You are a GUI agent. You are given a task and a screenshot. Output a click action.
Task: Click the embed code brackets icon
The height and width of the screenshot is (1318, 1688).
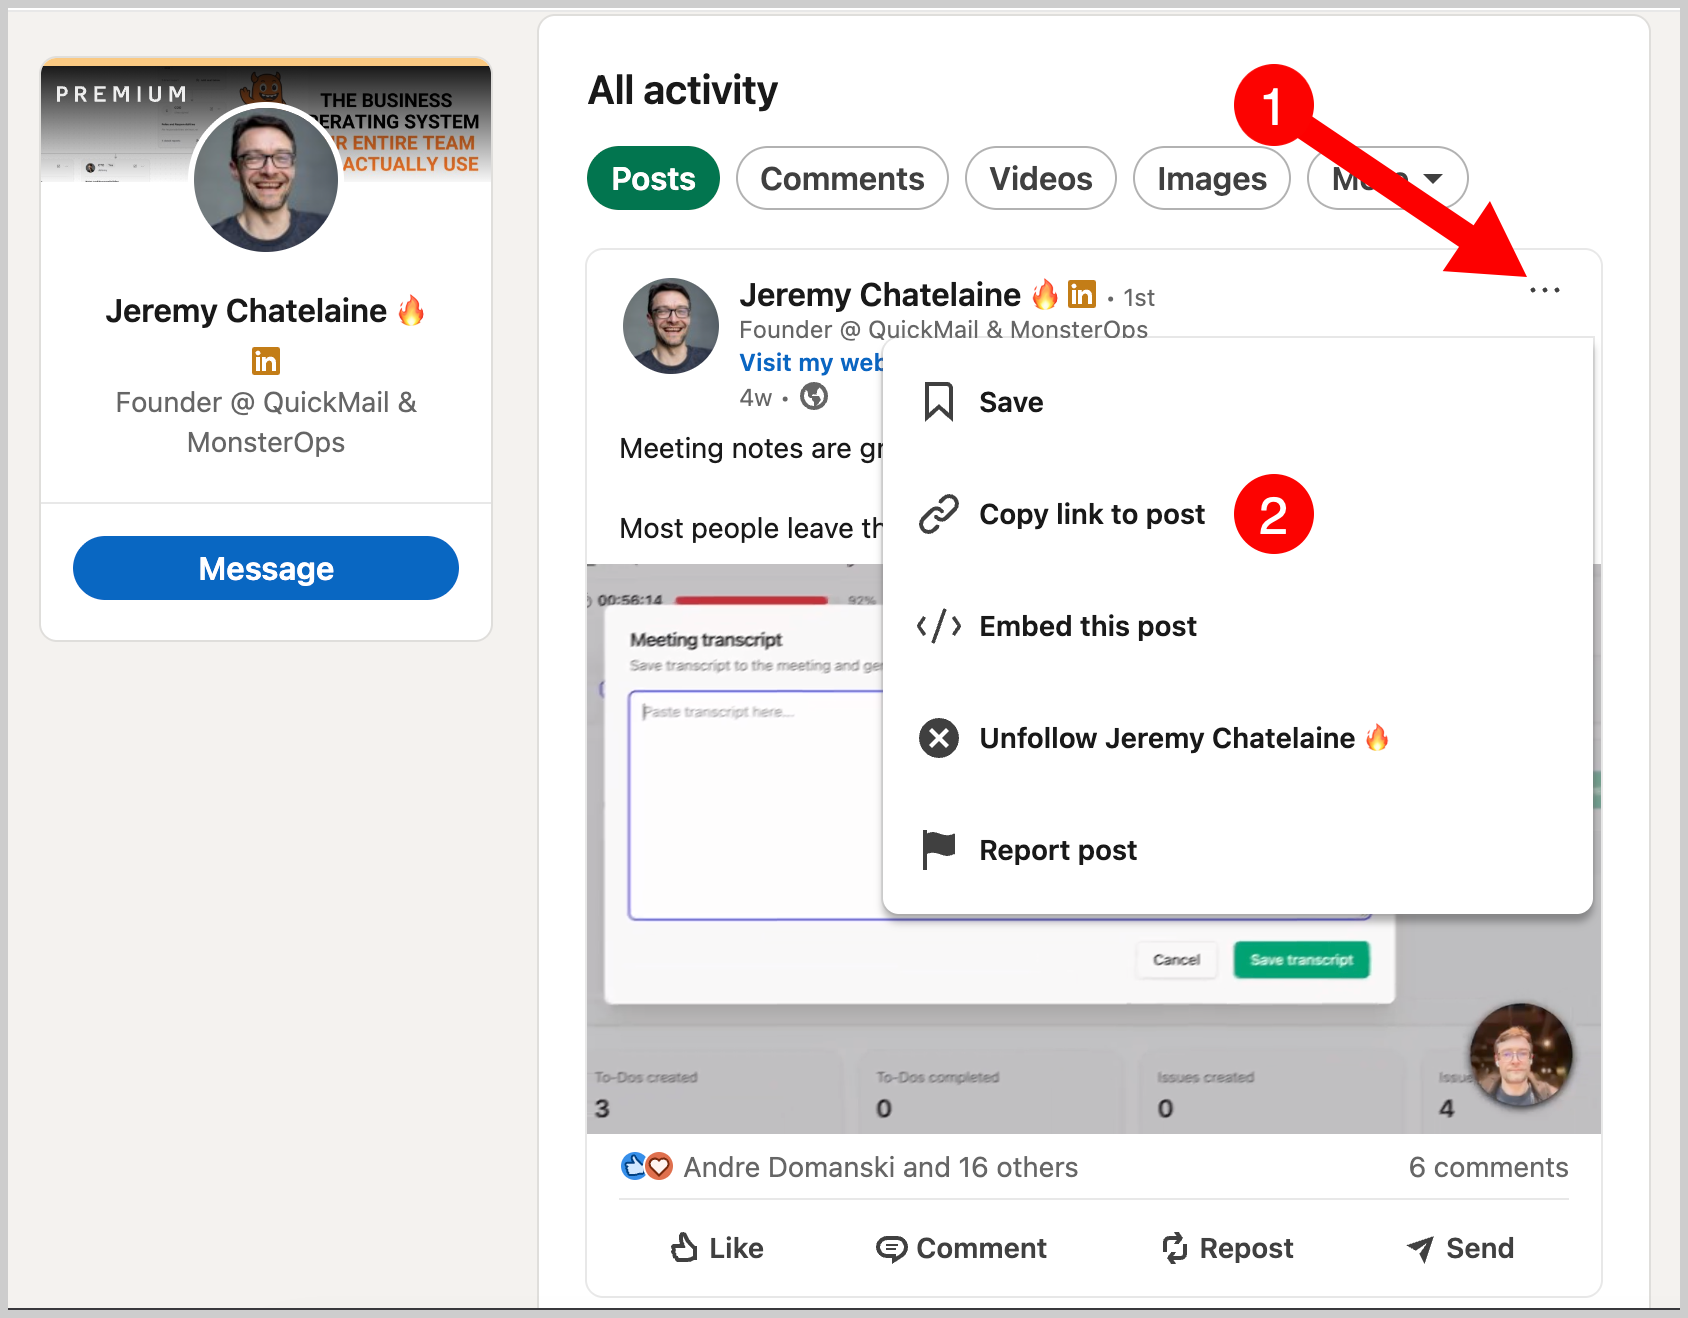coord(938,626)
